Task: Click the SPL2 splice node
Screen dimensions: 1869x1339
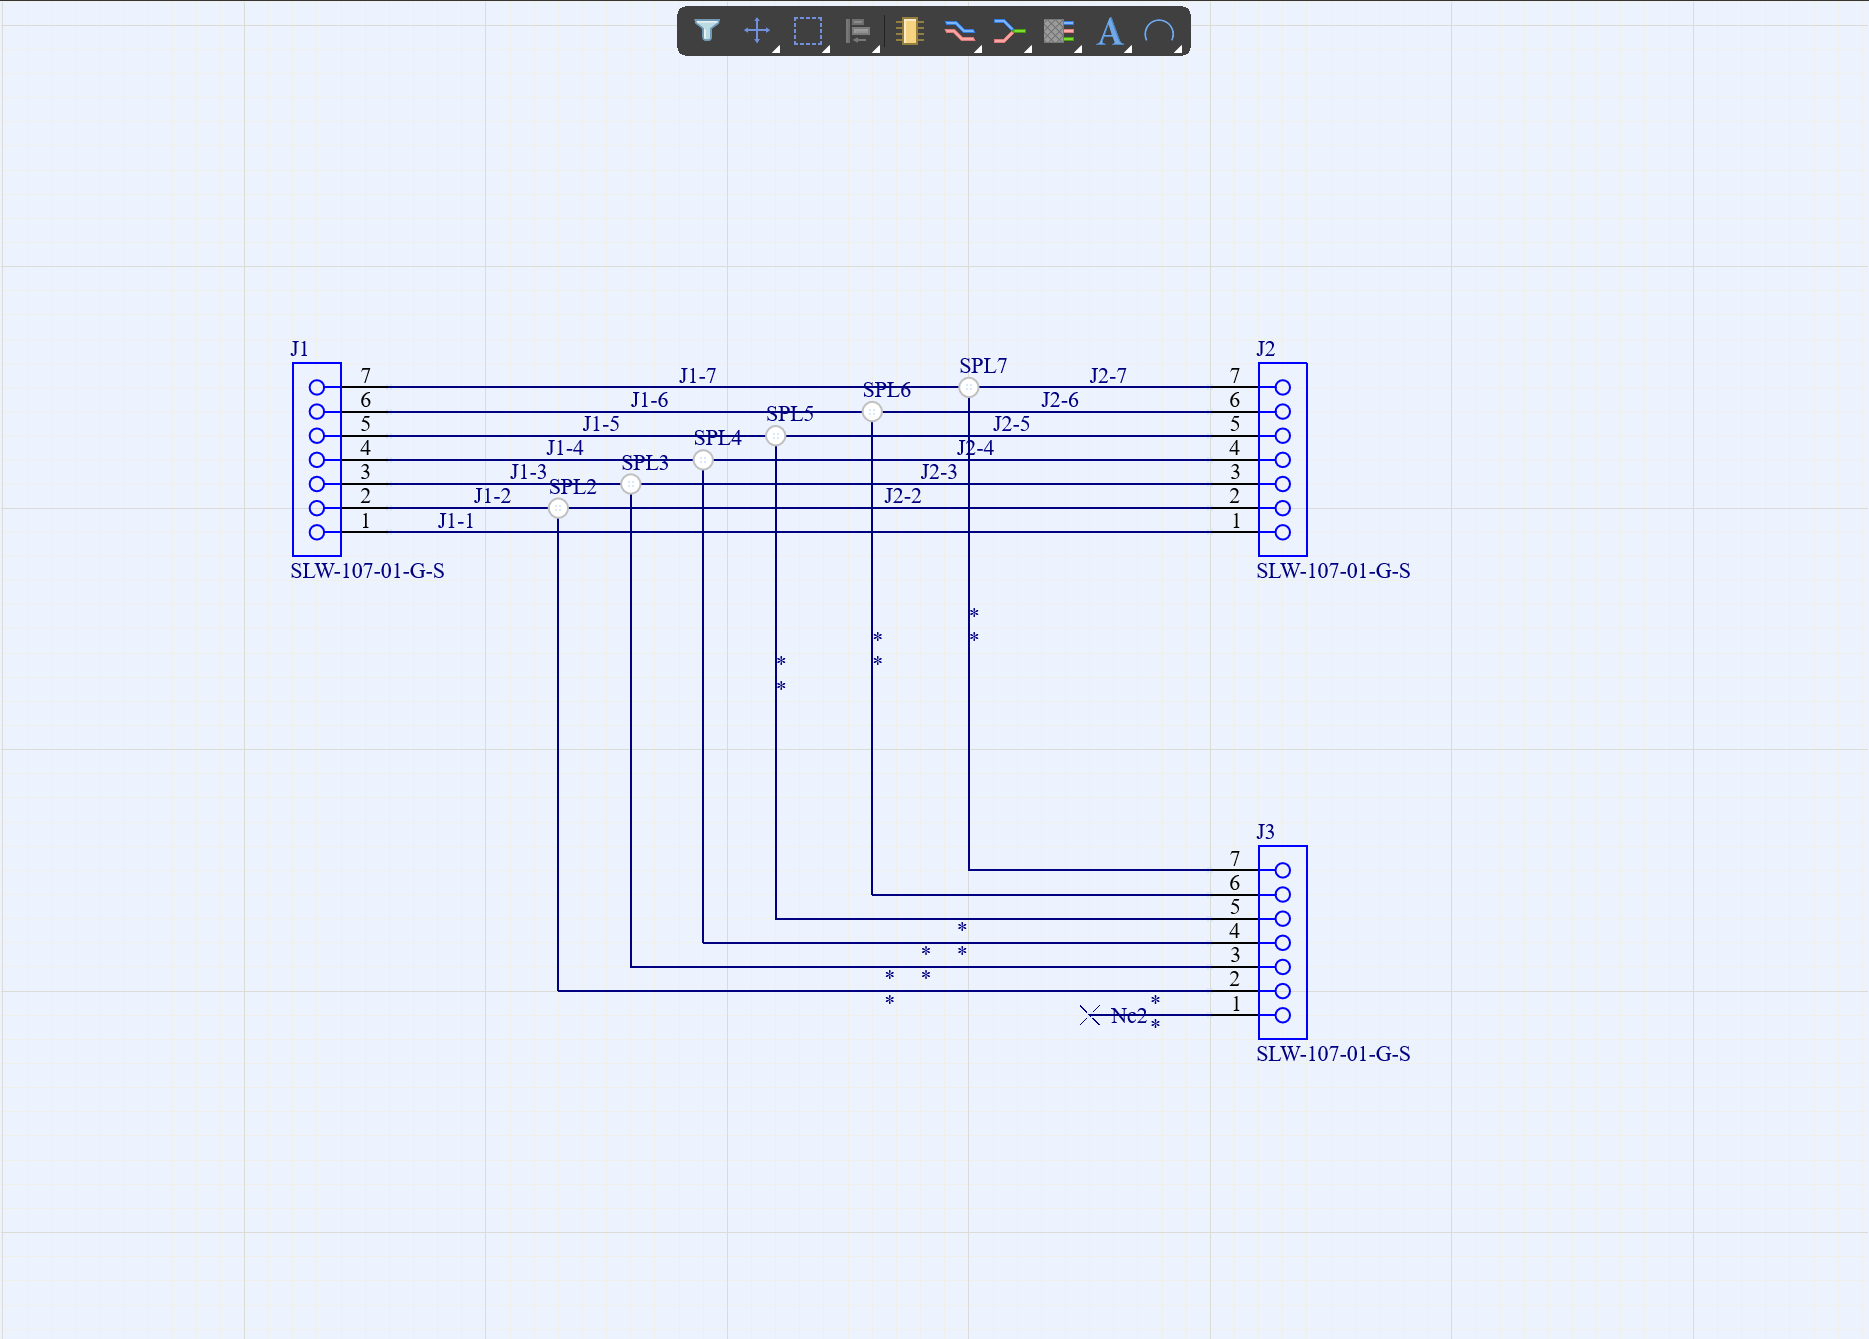Action: 558,508
